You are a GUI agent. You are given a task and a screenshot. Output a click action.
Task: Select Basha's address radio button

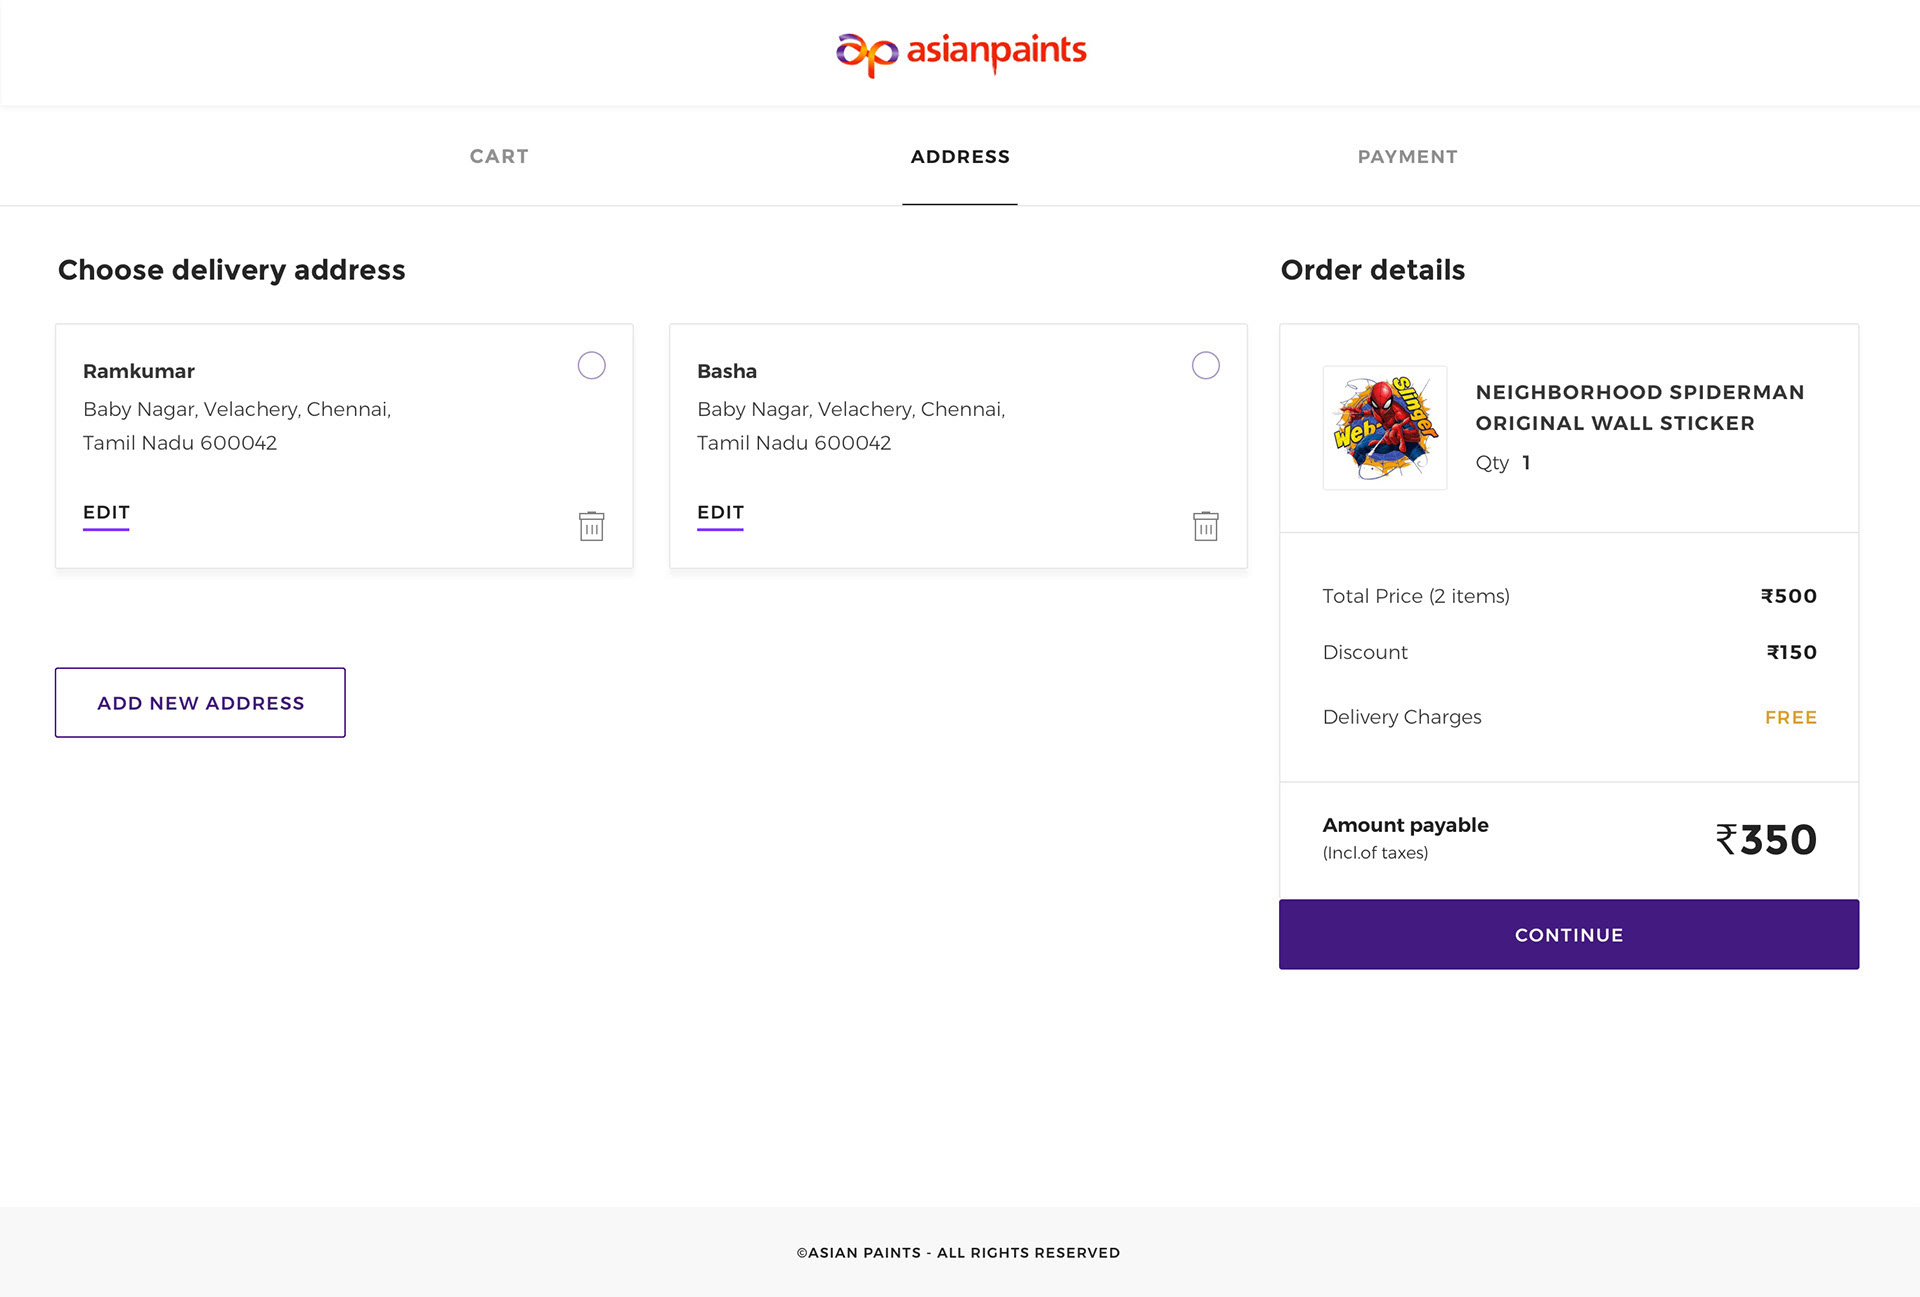click(1205, 365)
